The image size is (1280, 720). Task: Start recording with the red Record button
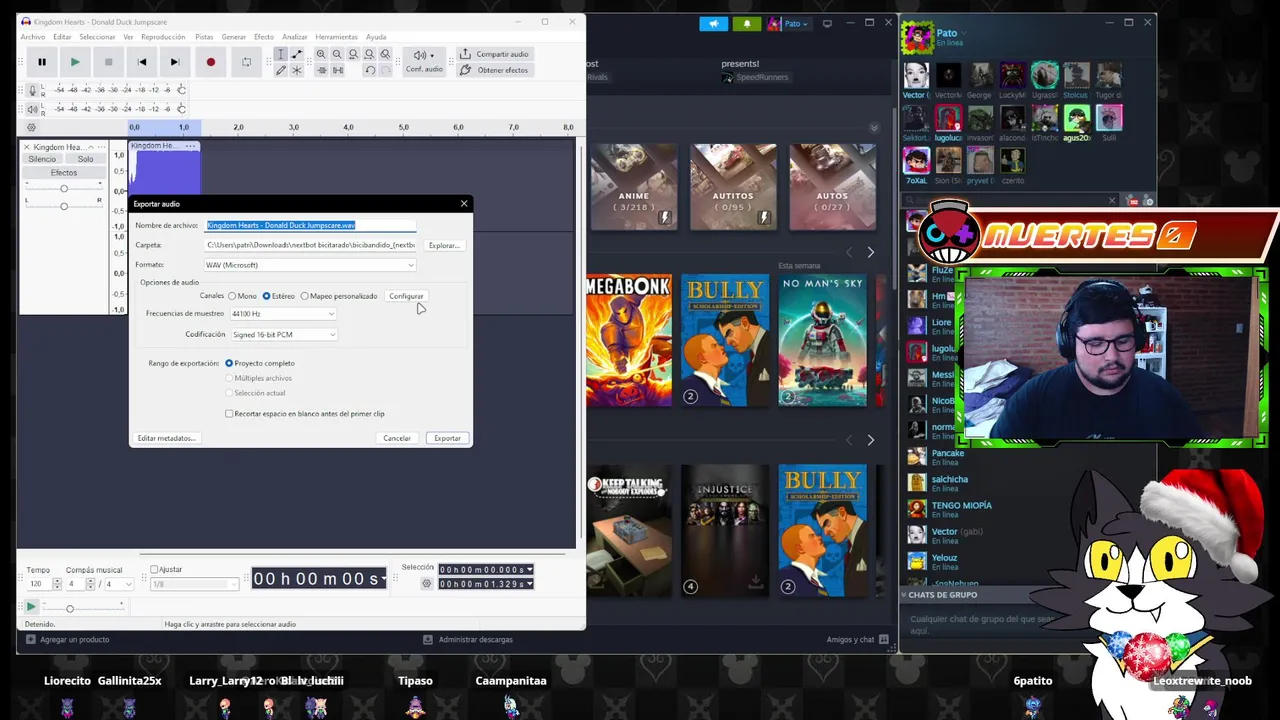pos(210,62)
